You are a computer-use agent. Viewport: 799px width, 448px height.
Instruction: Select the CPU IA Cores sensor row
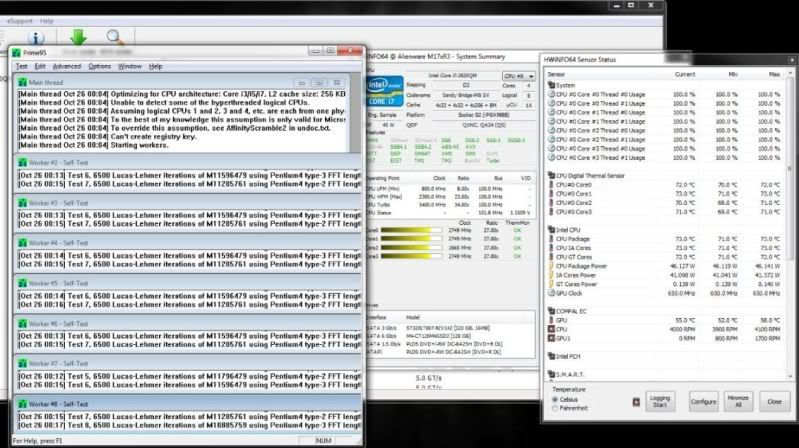tap(665, 248)
